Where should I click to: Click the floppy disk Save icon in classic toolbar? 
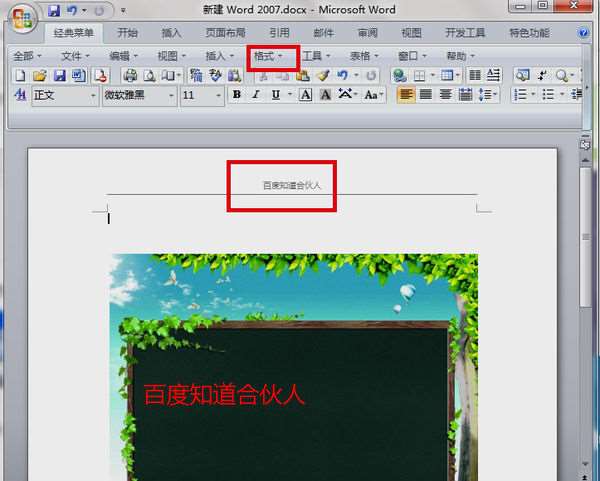tap(59, 75)
